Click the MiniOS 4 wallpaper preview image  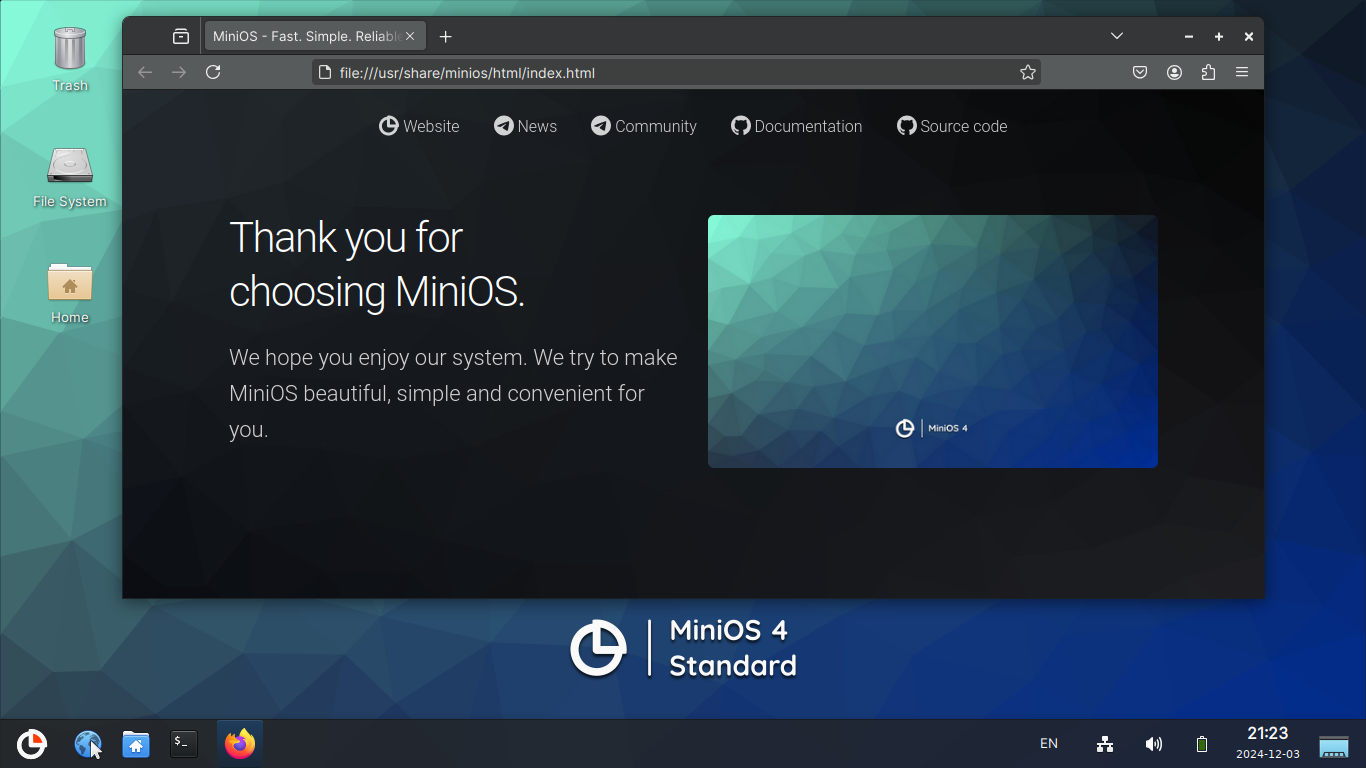933,341
